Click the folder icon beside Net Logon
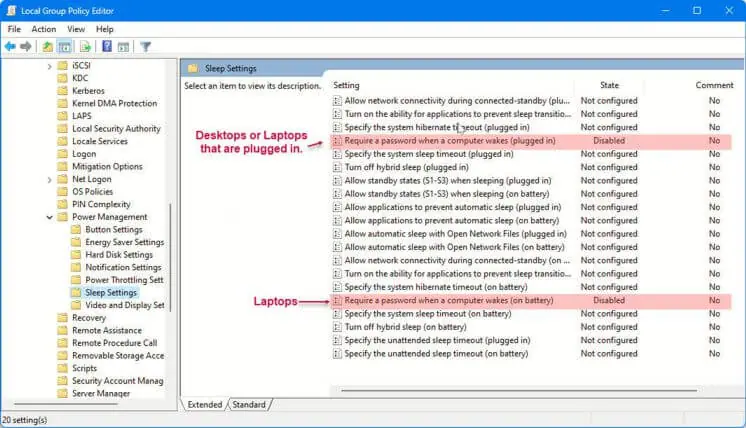Screen dimensions: 746x428 62,179
